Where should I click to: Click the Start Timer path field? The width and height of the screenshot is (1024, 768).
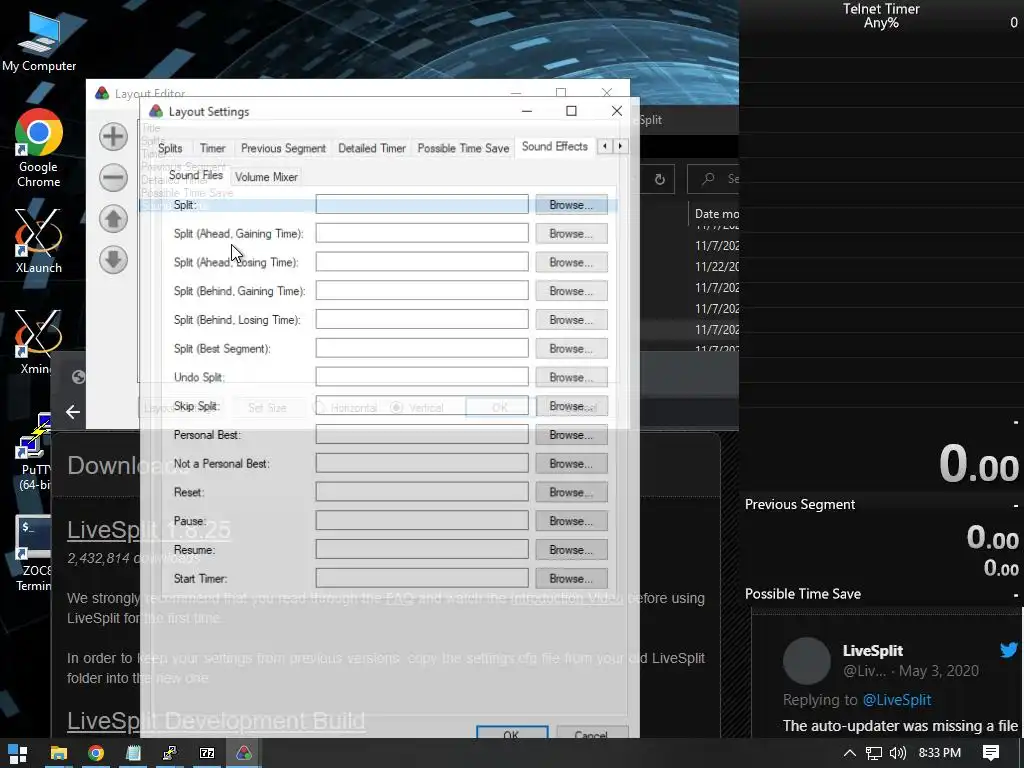pos(422,578)
